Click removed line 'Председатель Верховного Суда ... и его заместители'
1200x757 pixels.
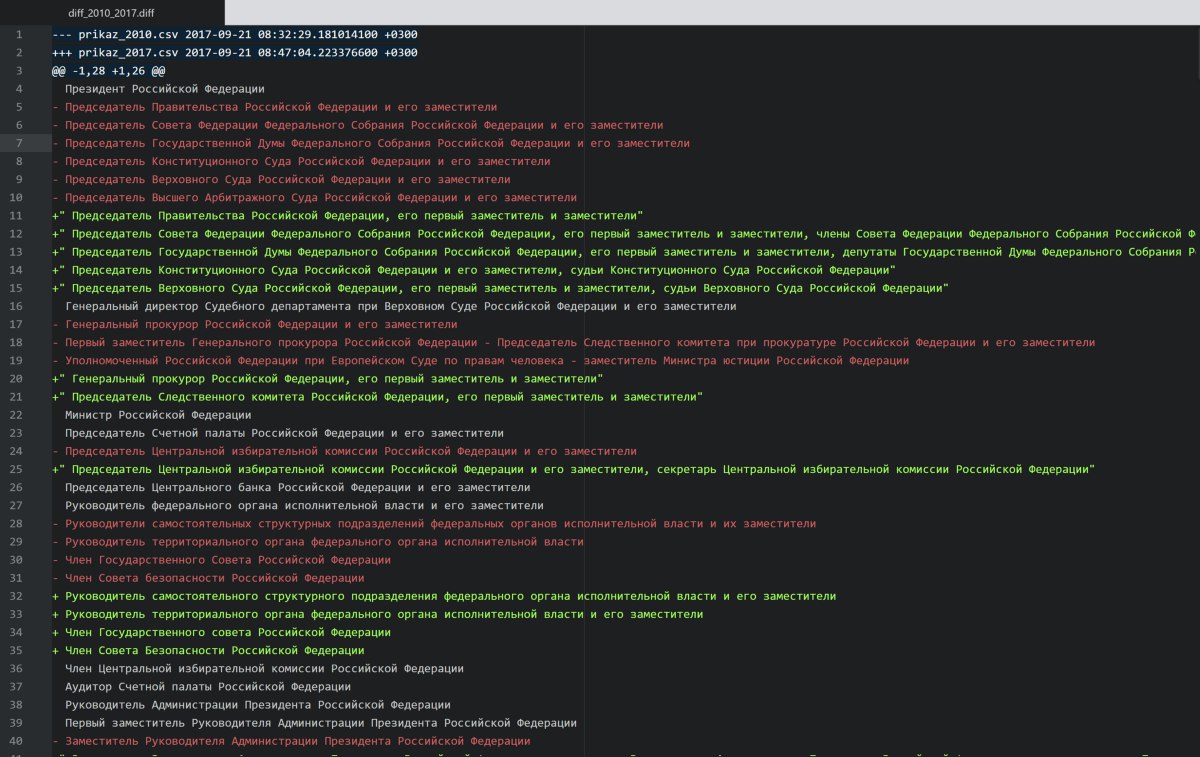pyautogui.click(x=281, y=179)
